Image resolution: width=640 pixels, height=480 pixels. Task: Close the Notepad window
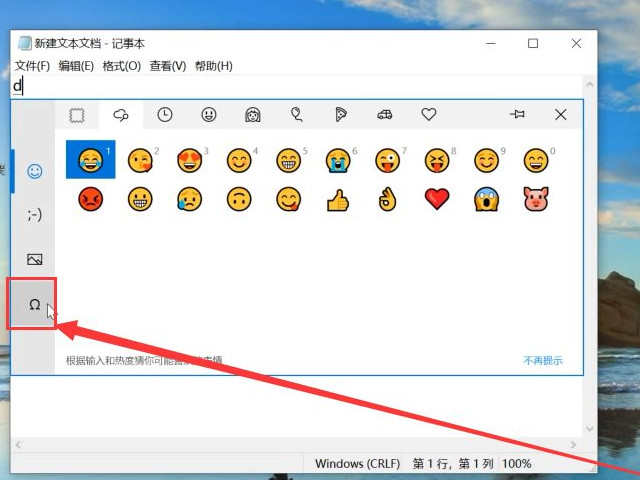click(576, 43)
